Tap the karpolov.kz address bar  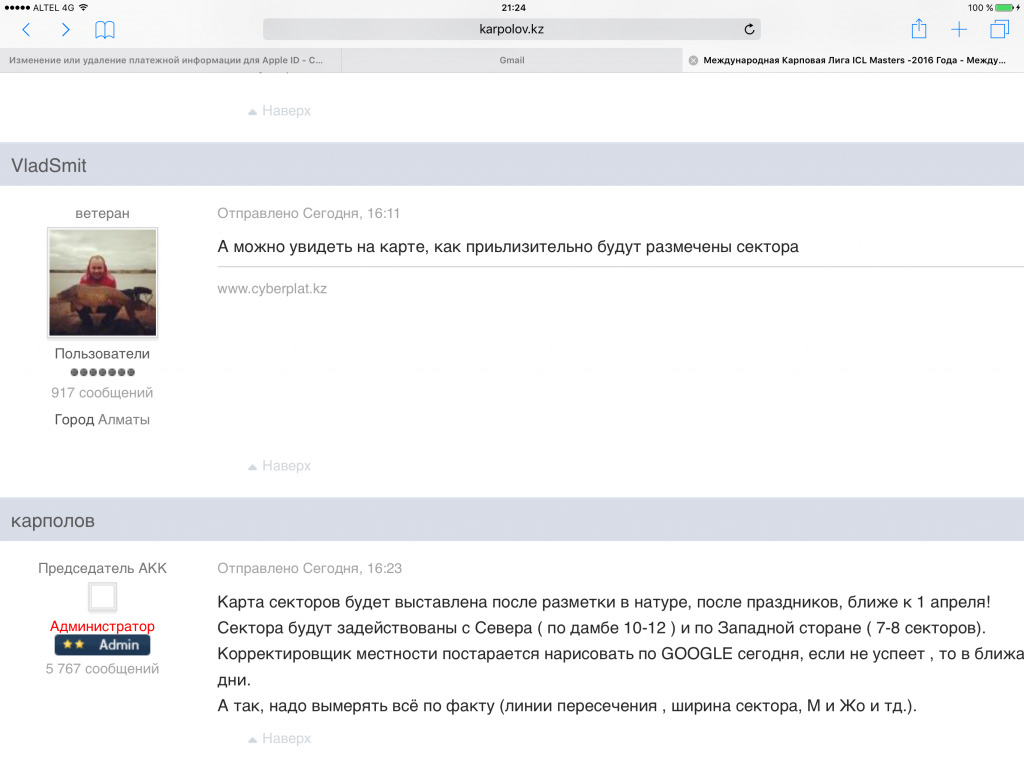(x=512, y=30)
